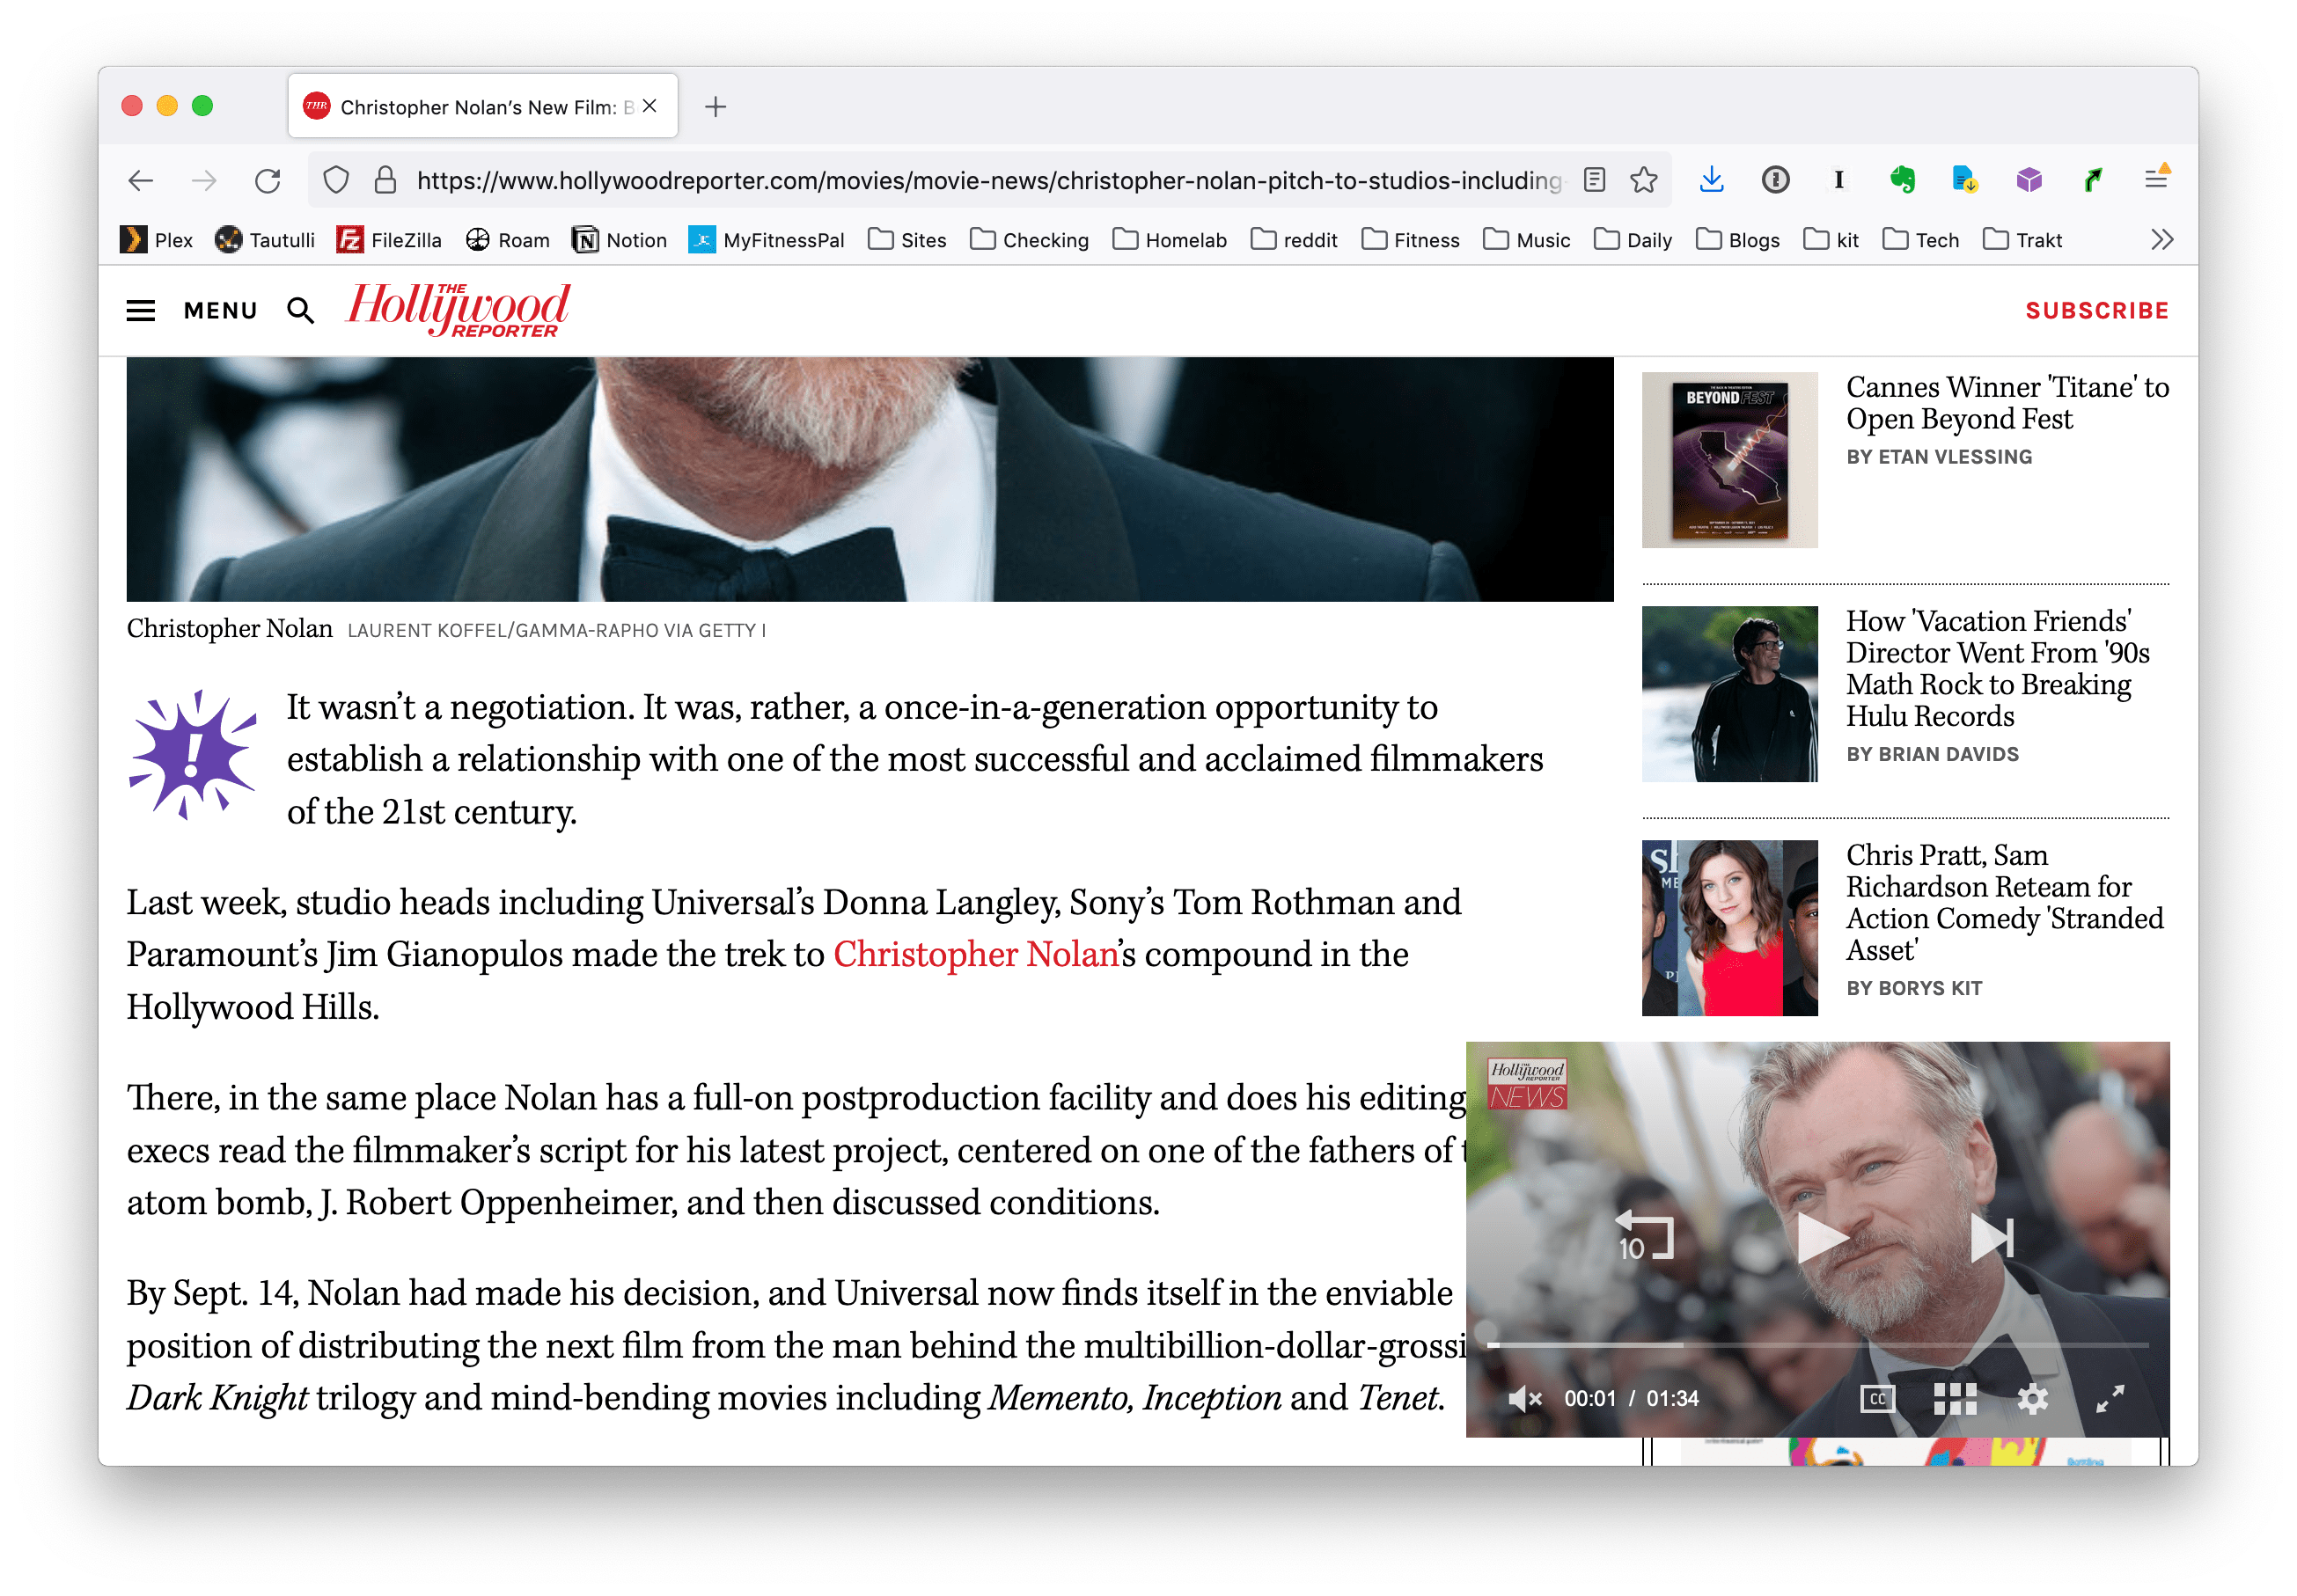This screenshot has height=1596, width=2297.
Task: Click the SUBSCRIBE link
Action: click(2097, 311)
